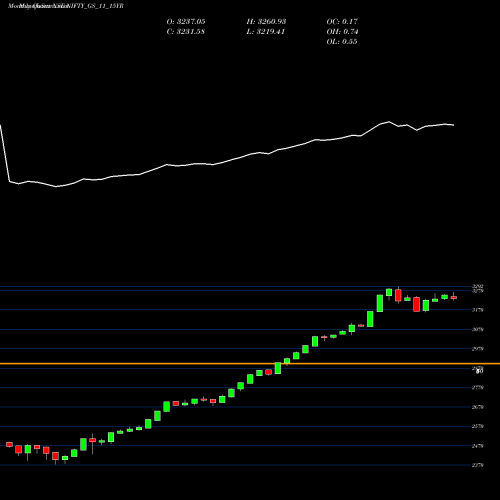The height and width of the screenshot is (500, 500).
Task: Click the orange horizontal level line
Action: click(250, 364)
